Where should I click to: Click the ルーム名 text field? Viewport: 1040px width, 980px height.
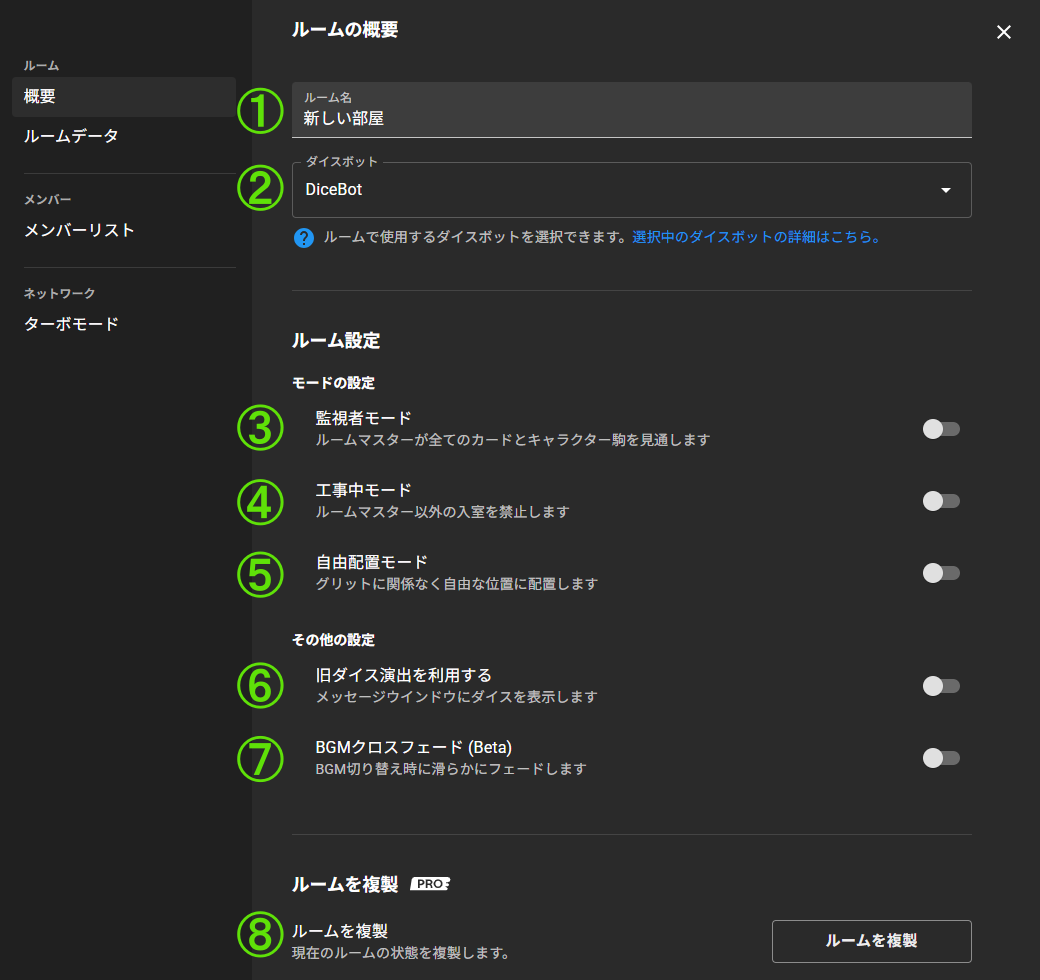(x=631, y=117)
